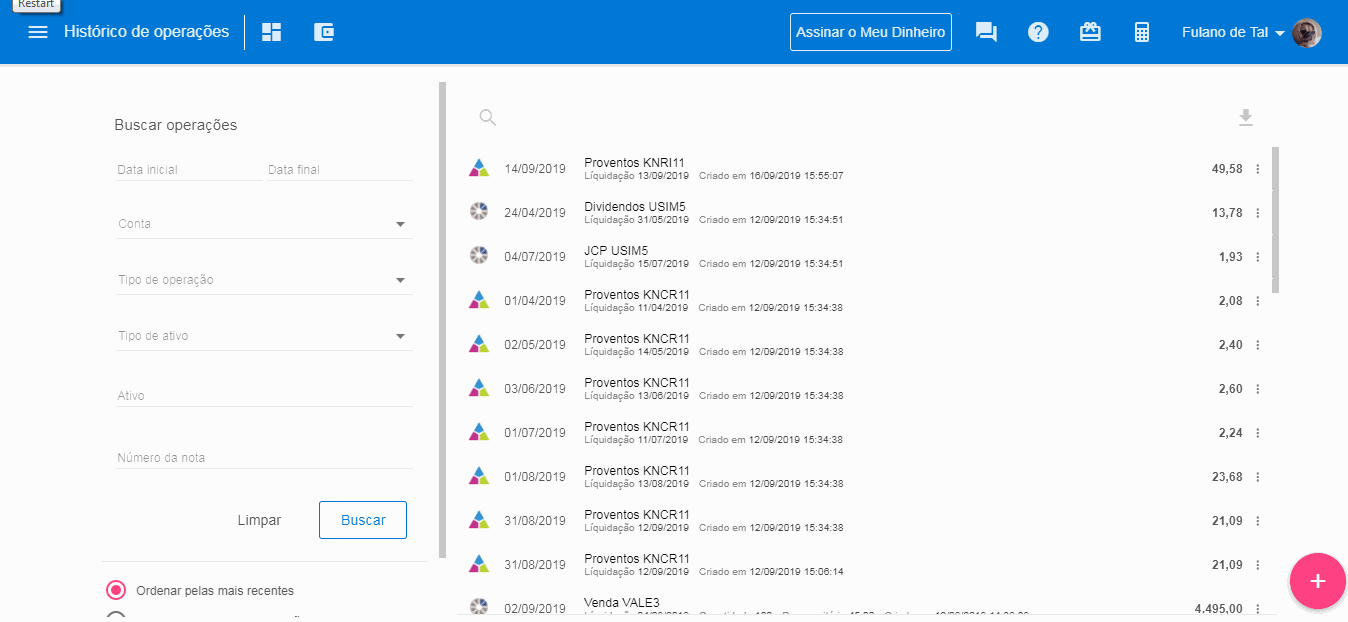The height and width of the screenshot is (622, 1348).
Task: Open the calculator icon
Action: point(1142,32)
